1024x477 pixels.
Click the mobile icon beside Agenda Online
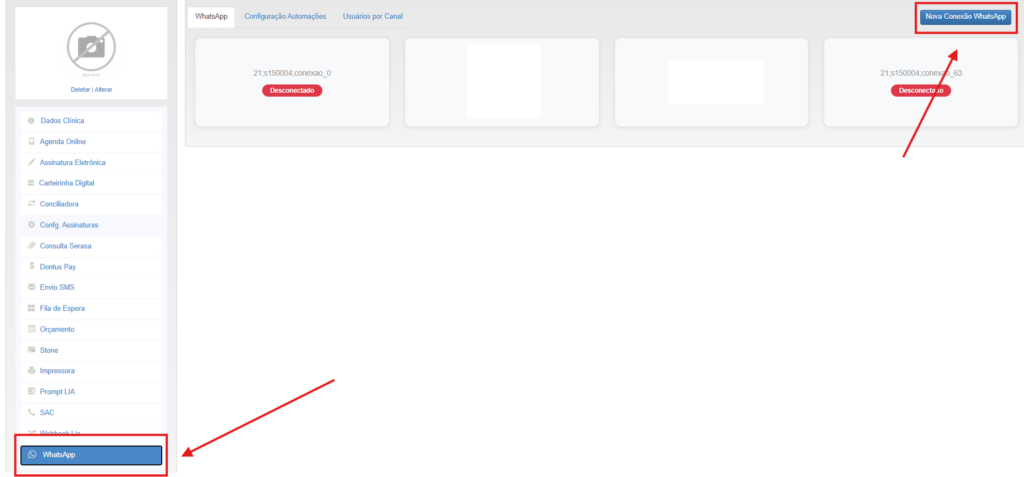pos(31,141)
